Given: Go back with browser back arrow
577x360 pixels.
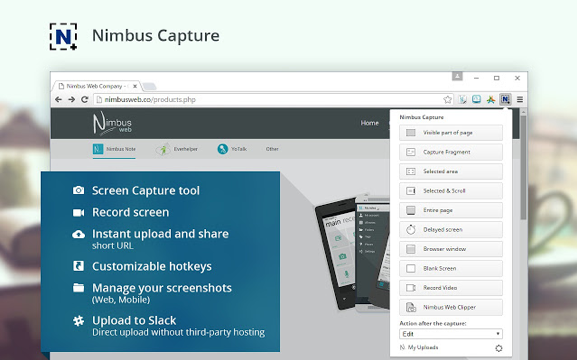Looking at the screenshot, I should point(59,99).
